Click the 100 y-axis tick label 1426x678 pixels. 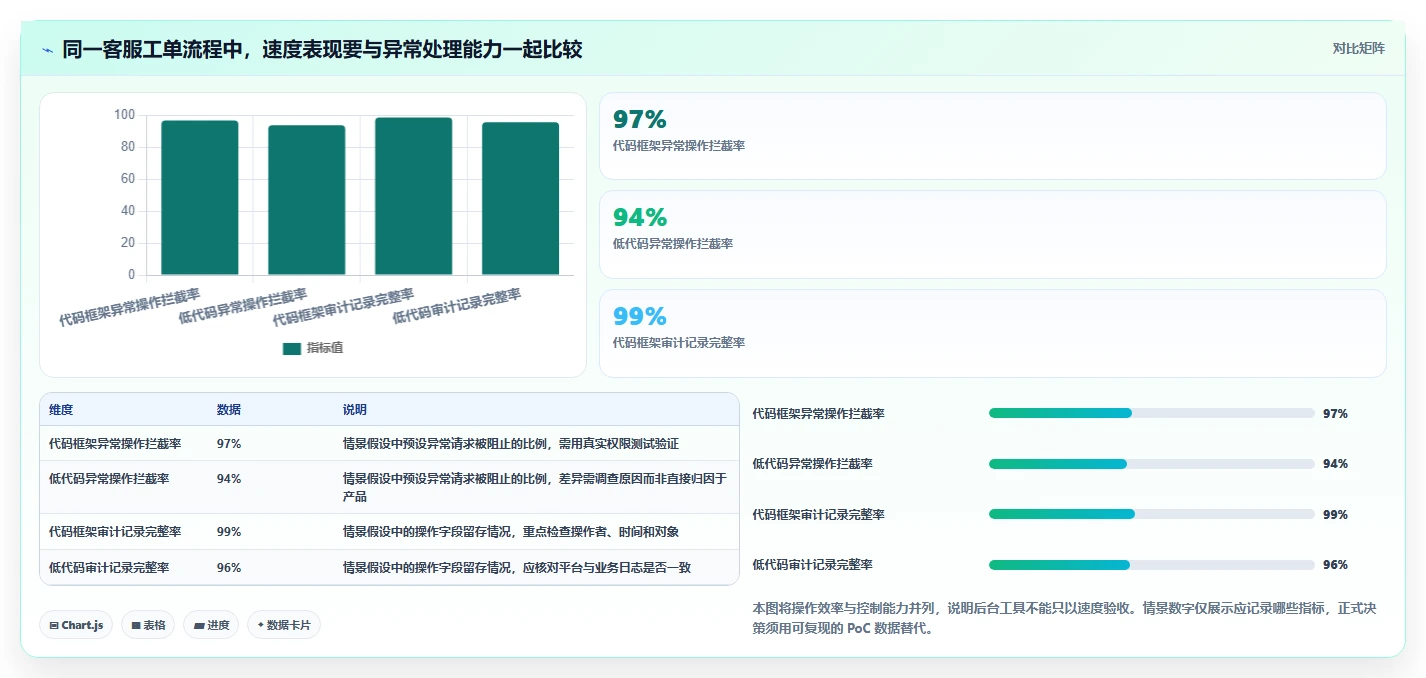tap(124, 115)
